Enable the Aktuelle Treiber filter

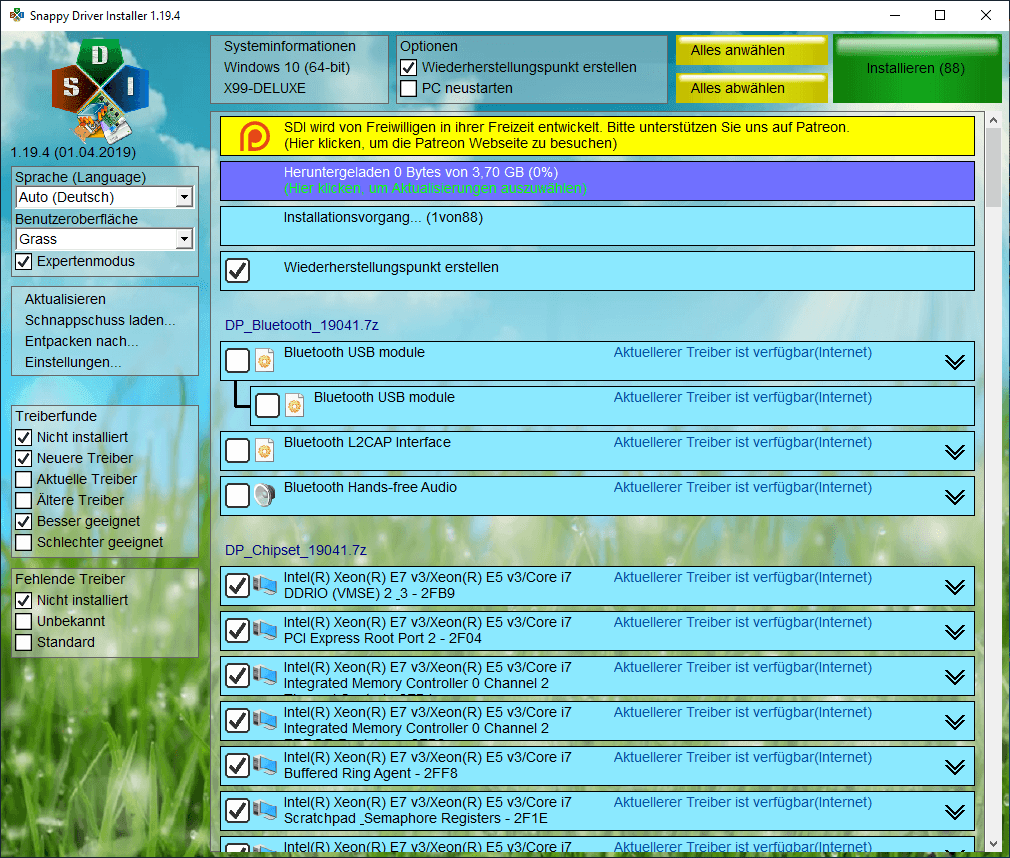tap(24, 480)
